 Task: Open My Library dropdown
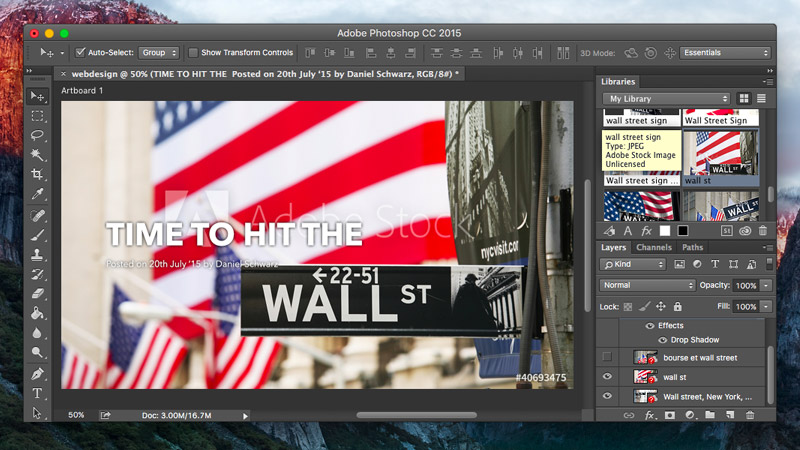tap(667, 98)
